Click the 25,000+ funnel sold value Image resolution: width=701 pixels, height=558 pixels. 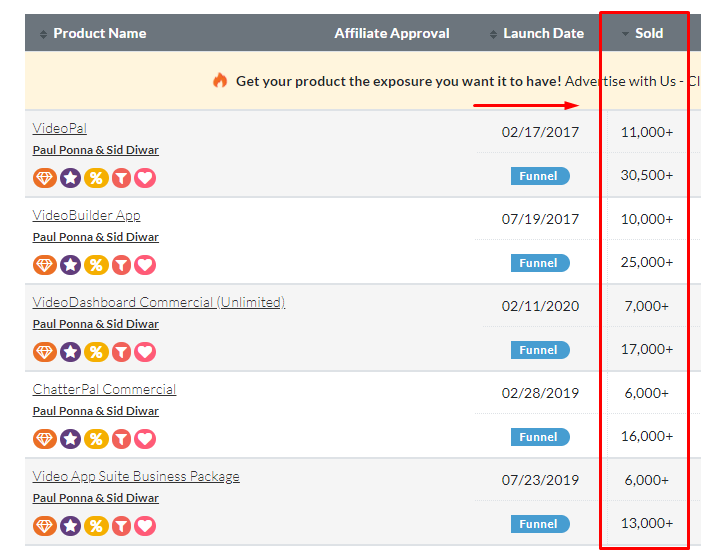point(647,262)
